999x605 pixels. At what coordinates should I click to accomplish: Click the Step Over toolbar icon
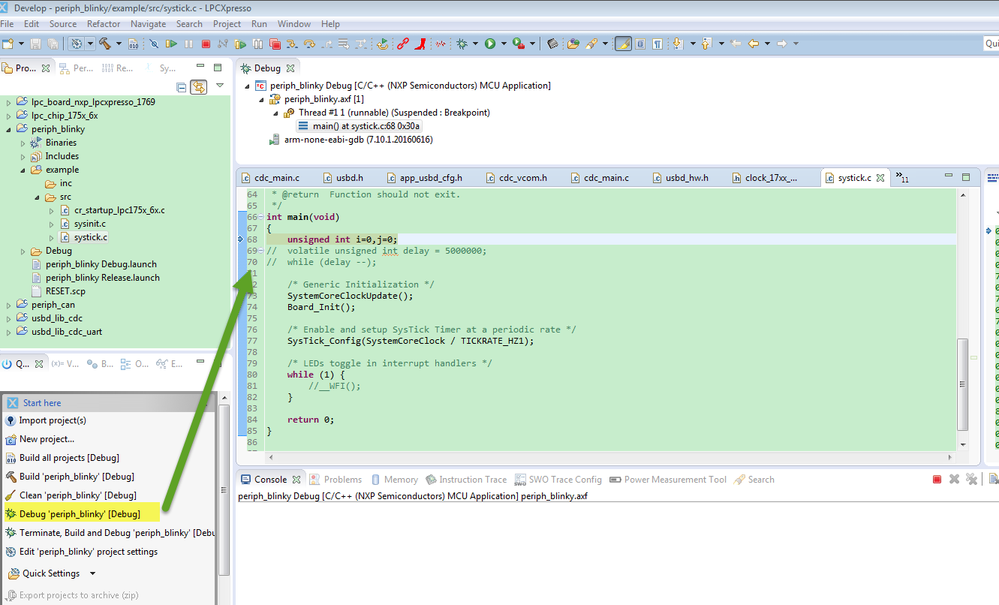309,43
